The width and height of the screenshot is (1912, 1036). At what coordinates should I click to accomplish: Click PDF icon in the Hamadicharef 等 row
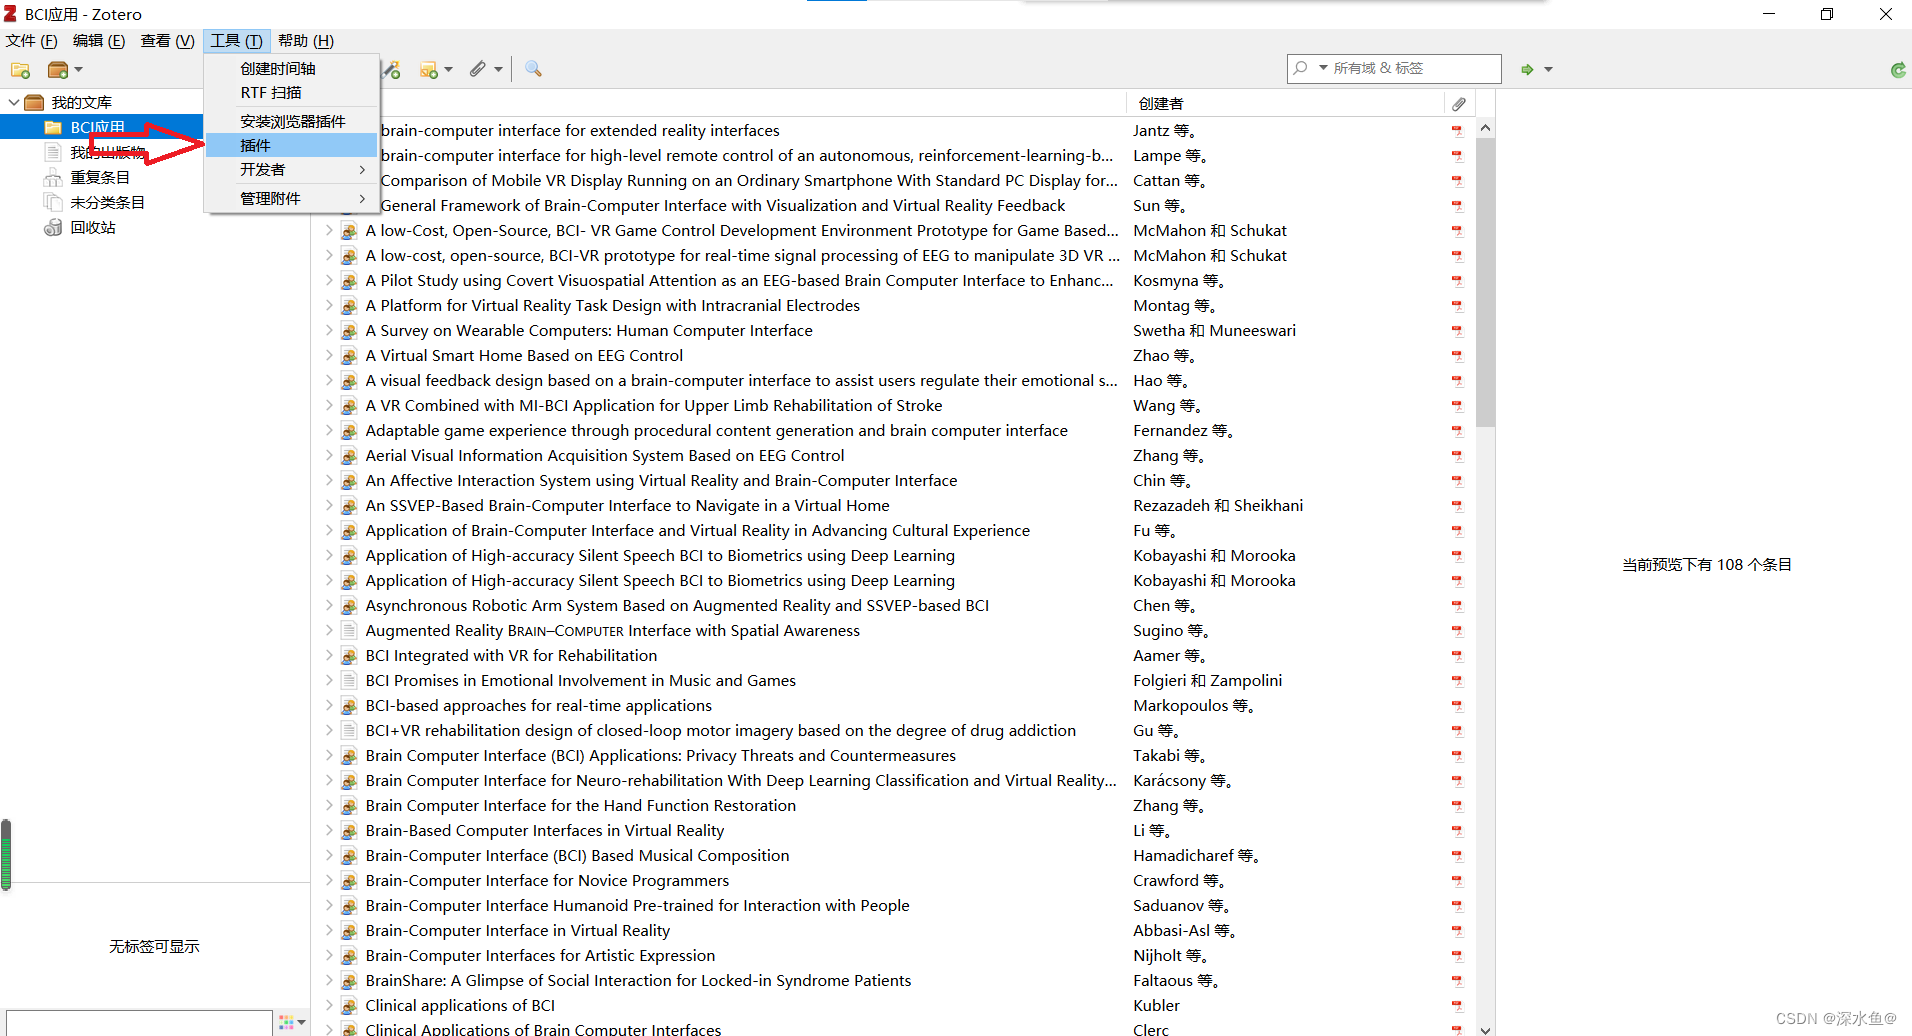pos(1458,856)
